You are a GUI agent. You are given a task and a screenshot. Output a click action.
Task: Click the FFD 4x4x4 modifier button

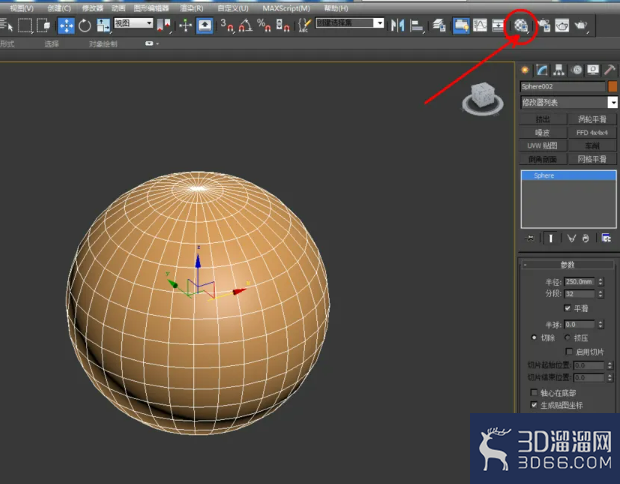pos(592,133)
